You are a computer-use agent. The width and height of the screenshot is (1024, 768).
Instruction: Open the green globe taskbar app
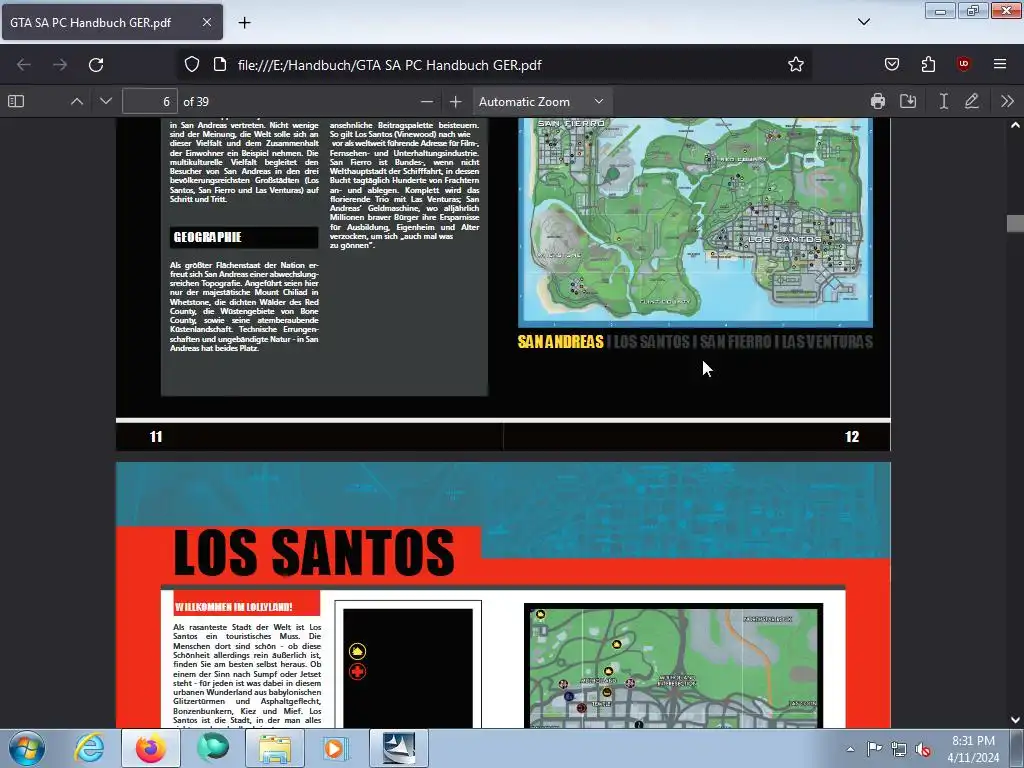tap(213, 748)
